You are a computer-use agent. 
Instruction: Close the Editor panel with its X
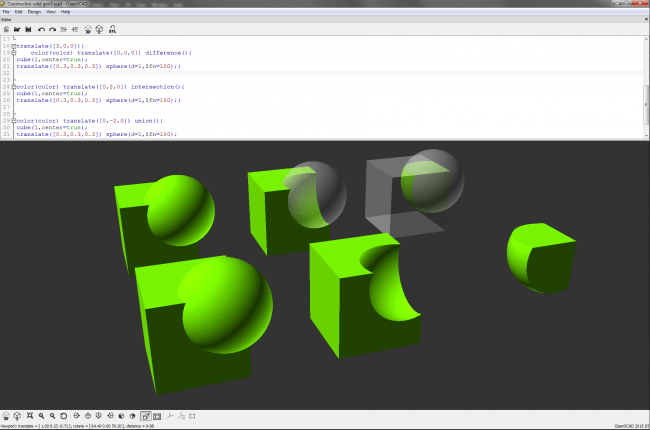coord(646,19)
